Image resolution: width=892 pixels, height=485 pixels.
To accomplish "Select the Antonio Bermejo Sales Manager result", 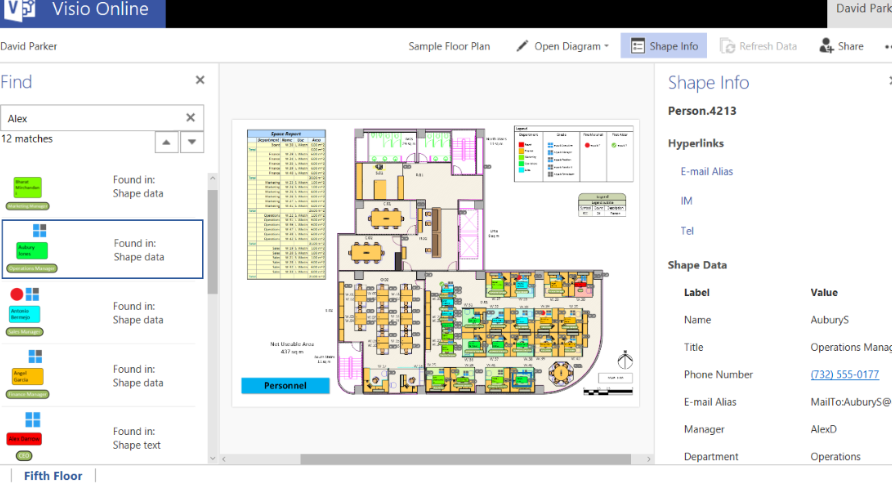I will tap(100, 313).
